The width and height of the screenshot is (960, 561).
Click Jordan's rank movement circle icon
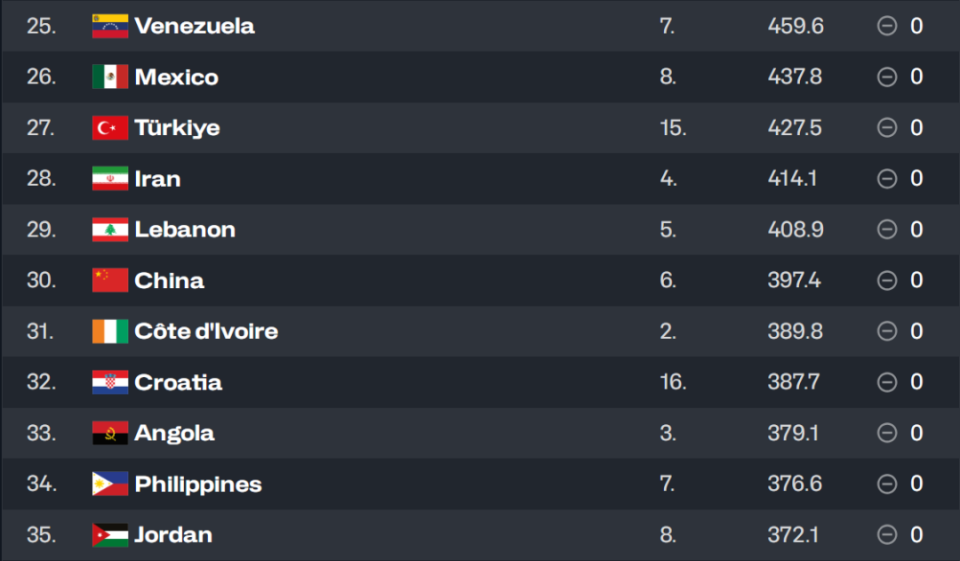point(886,535)
